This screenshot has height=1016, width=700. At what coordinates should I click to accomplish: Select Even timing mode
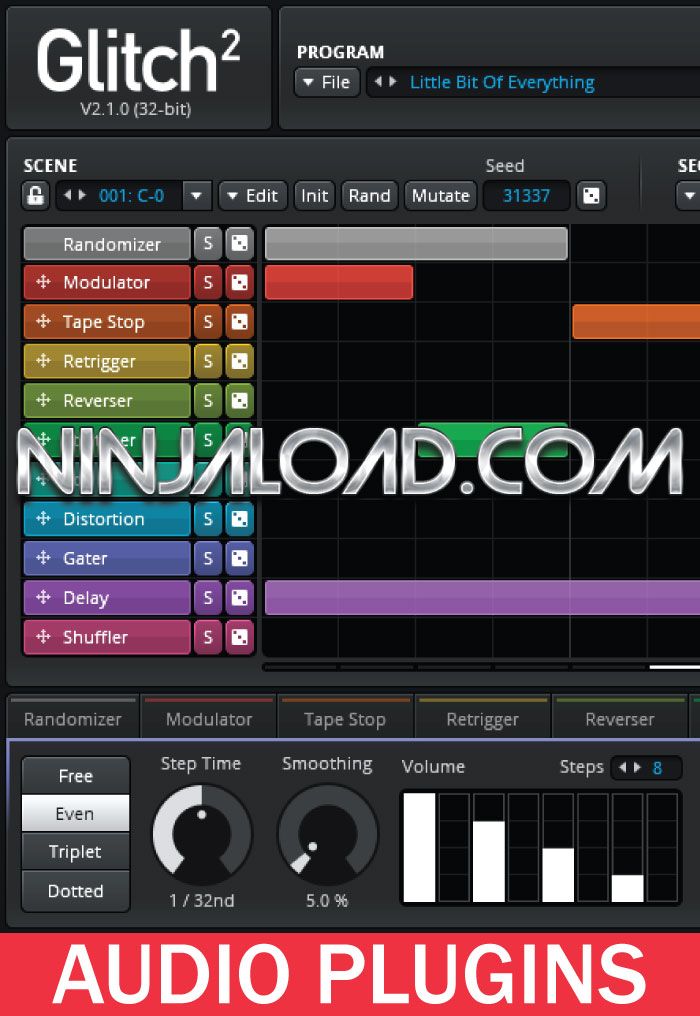tap(76, 813)
